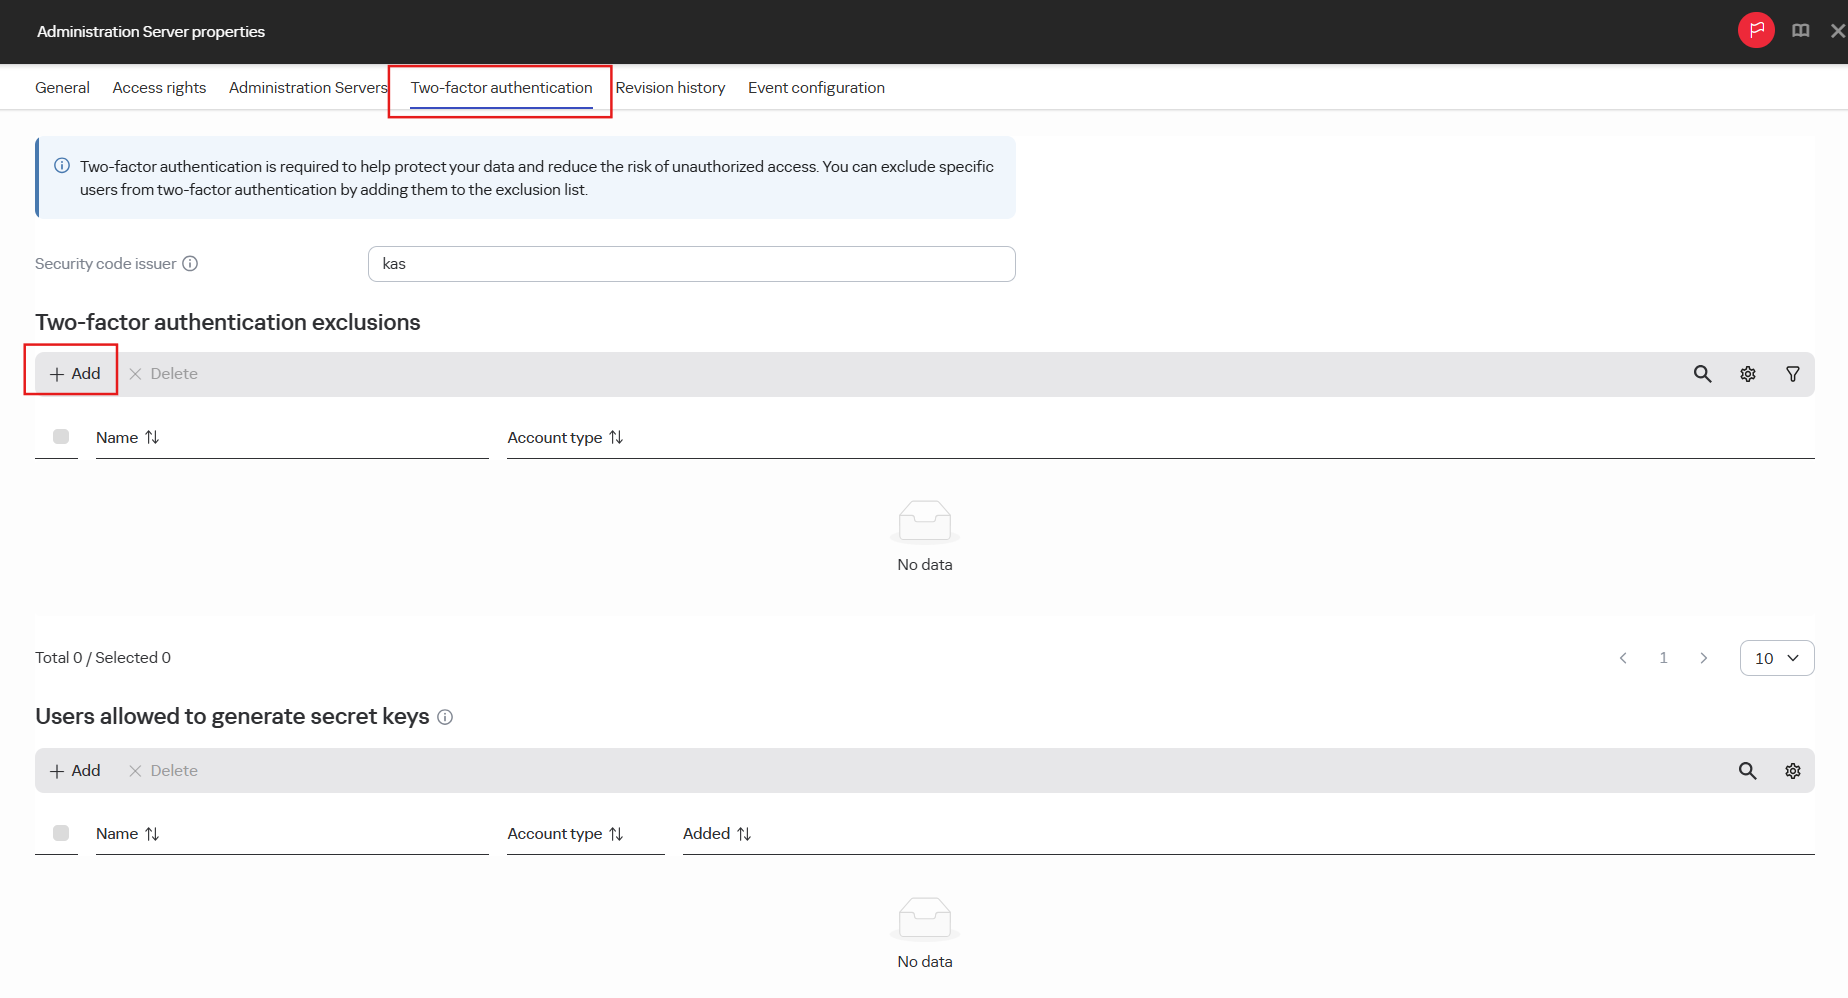Expand the 10 rows per page dropdown
This screenshot has width=1848, height=998.
coord(1777,658)
